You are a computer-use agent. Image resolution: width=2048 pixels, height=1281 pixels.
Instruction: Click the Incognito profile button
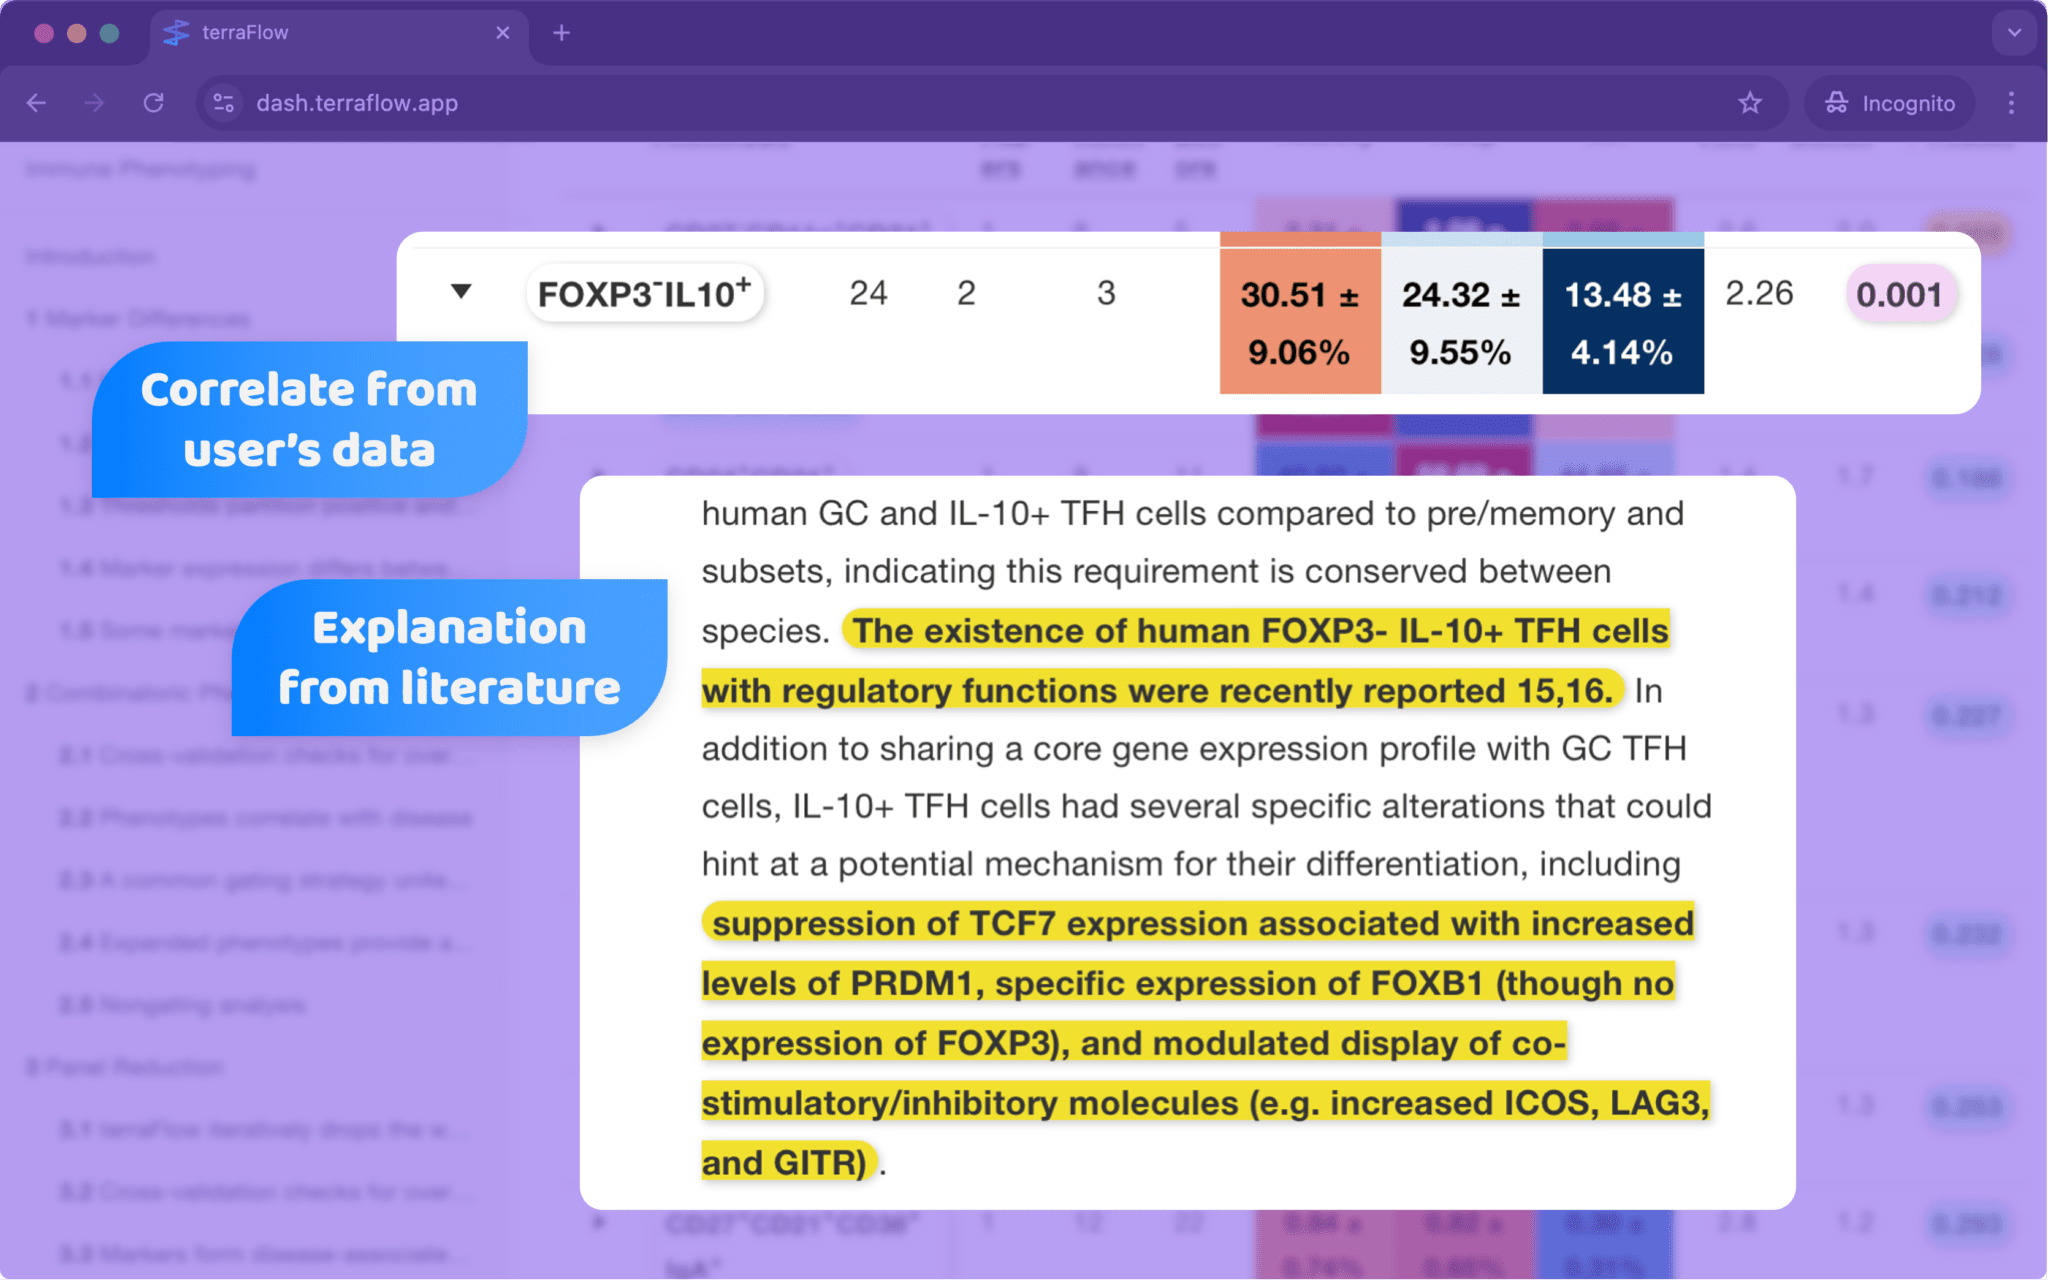coord(1889,103)
